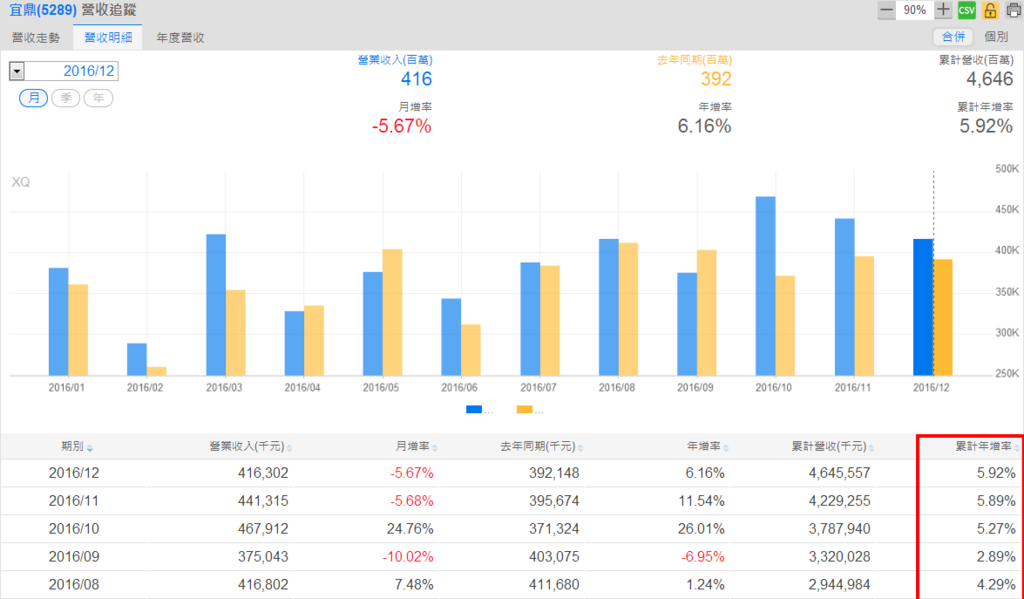Select the 營收明細 tab
The image size is (1024, 599).
(x=108, y=38)
